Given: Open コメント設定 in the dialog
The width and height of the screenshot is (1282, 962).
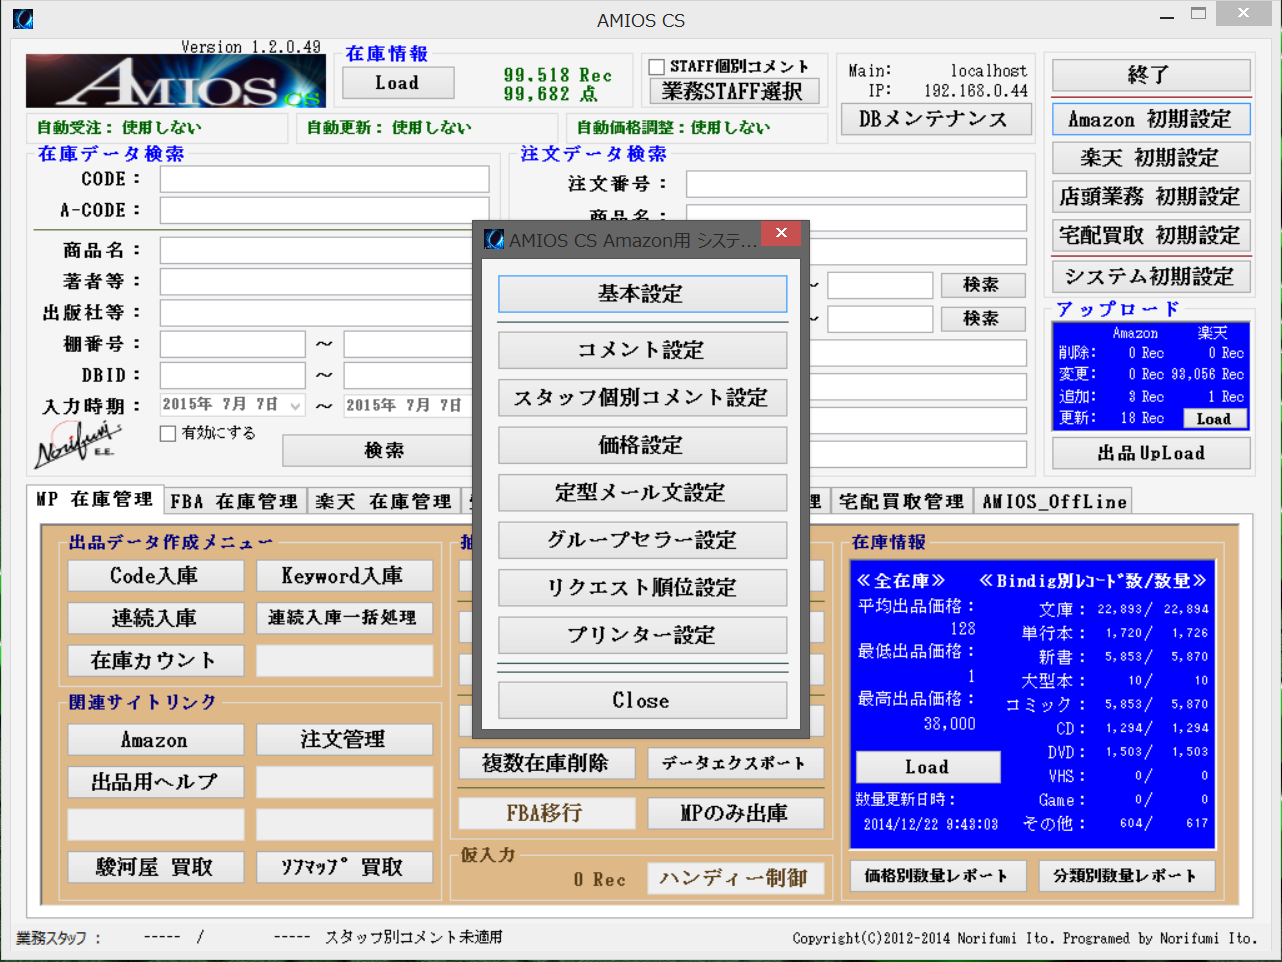Looking at the screenshot, I should click(x=642, y=350).
